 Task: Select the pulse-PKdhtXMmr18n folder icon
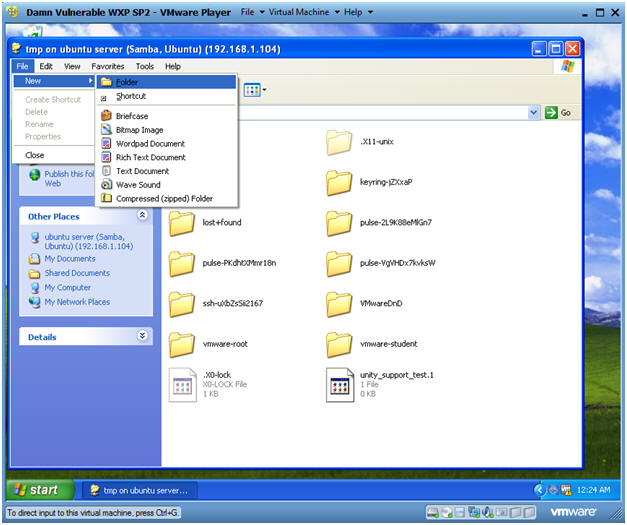click(182, 263)
